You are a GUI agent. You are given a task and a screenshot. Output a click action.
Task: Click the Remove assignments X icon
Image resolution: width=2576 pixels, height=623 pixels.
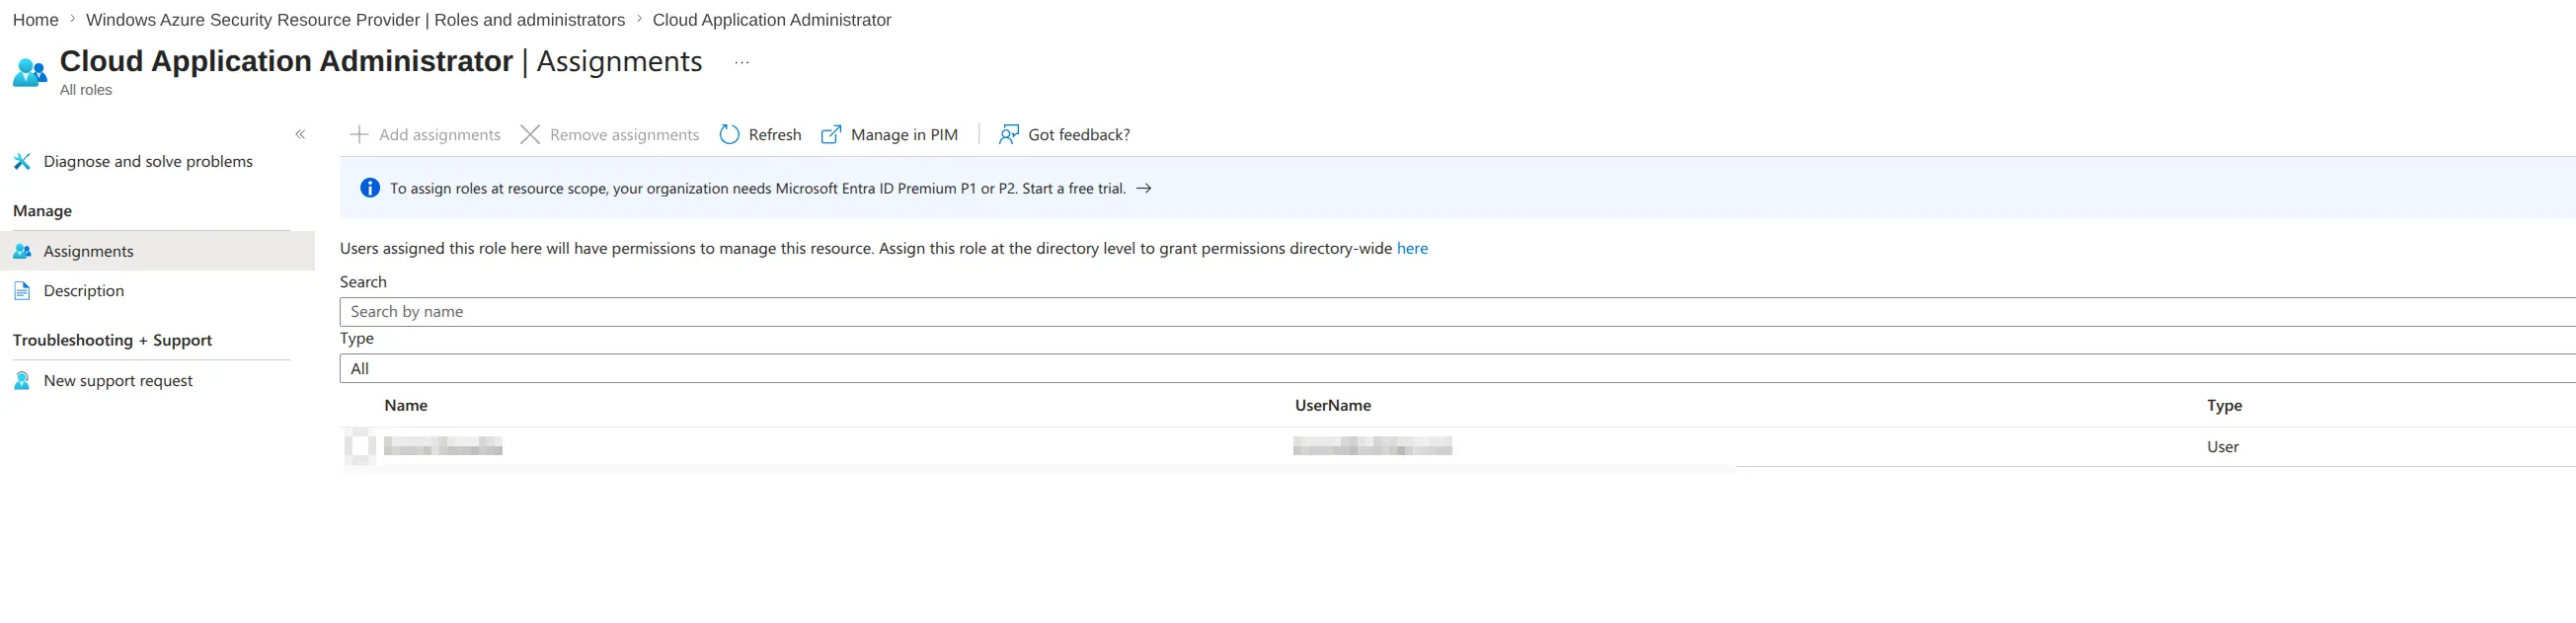[530, 134]
